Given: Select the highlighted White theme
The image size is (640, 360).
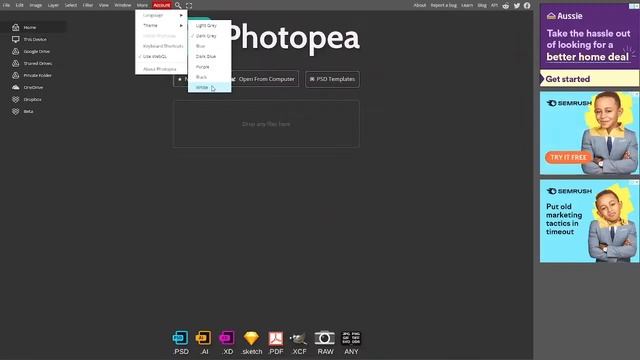Looking at the screenshot, I should [x=209, y=87].
